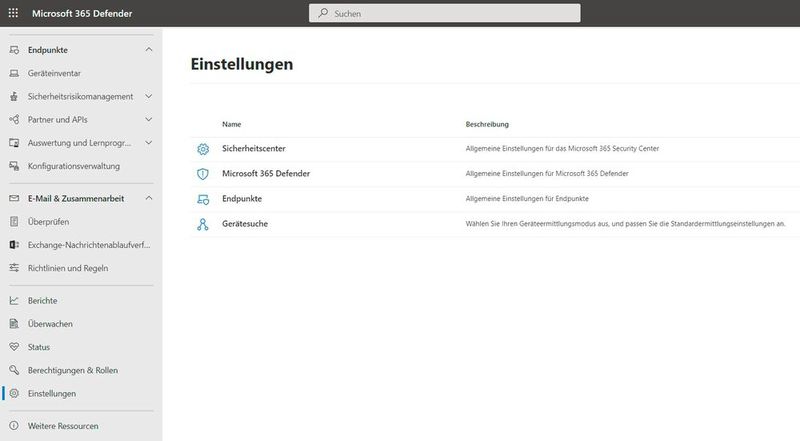The width and height of the screenshot is (800, 441).
Task: Click description "Allgemeine Einstellungen für Microsoft 365 Defender"
Action: coord(547,174)
